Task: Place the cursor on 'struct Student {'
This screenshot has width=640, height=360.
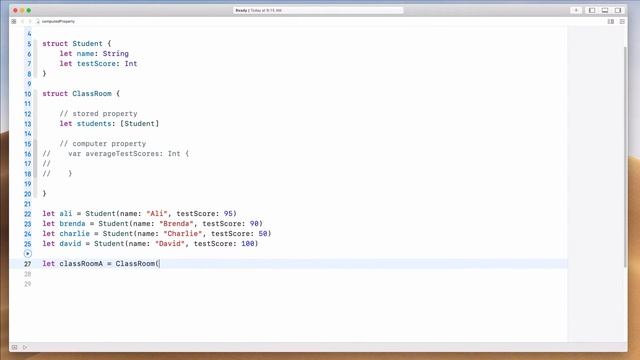Action: [x=77, y=44]
